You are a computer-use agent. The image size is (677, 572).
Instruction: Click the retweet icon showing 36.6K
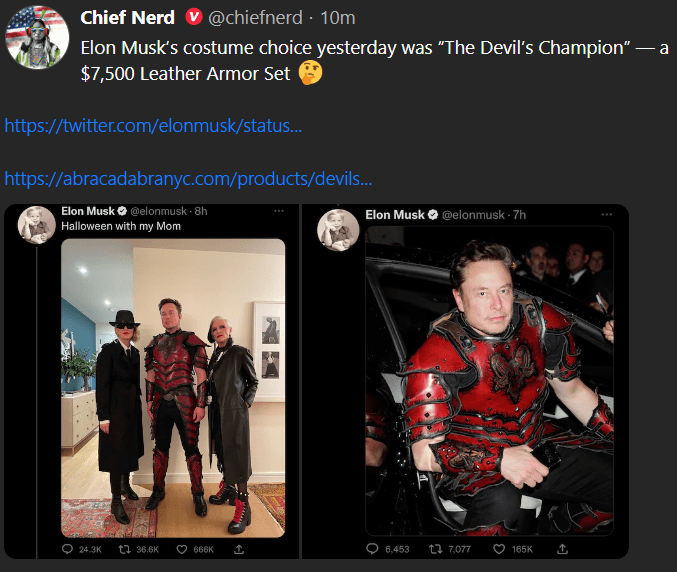[124, 549]
